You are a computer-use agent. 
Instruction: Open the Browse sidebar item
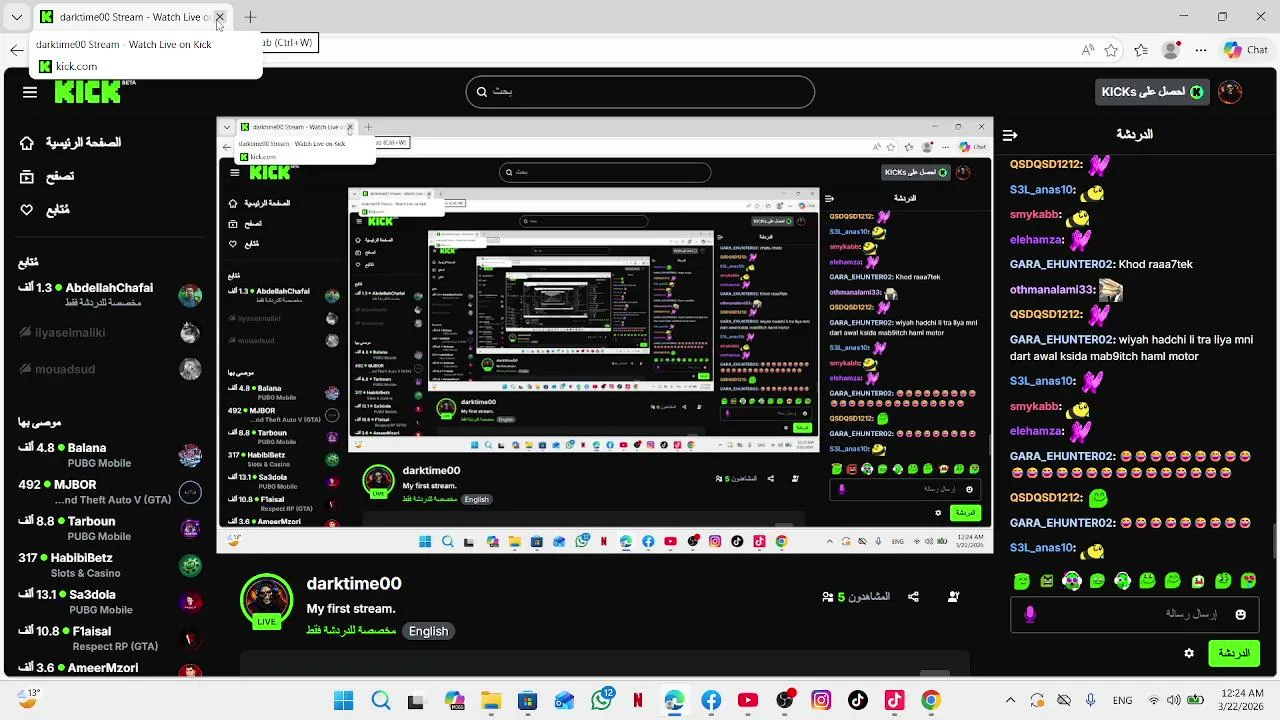coord(60,176)
